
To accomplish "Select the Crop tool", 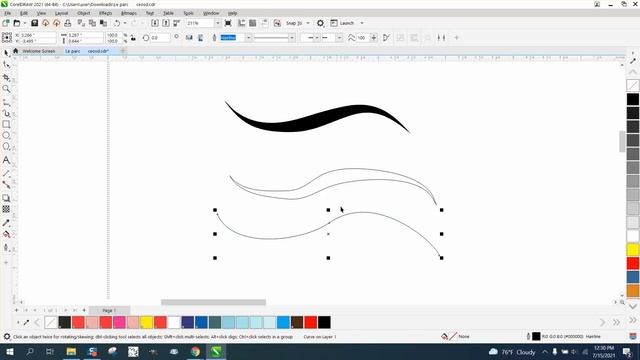I will [6, 77].
